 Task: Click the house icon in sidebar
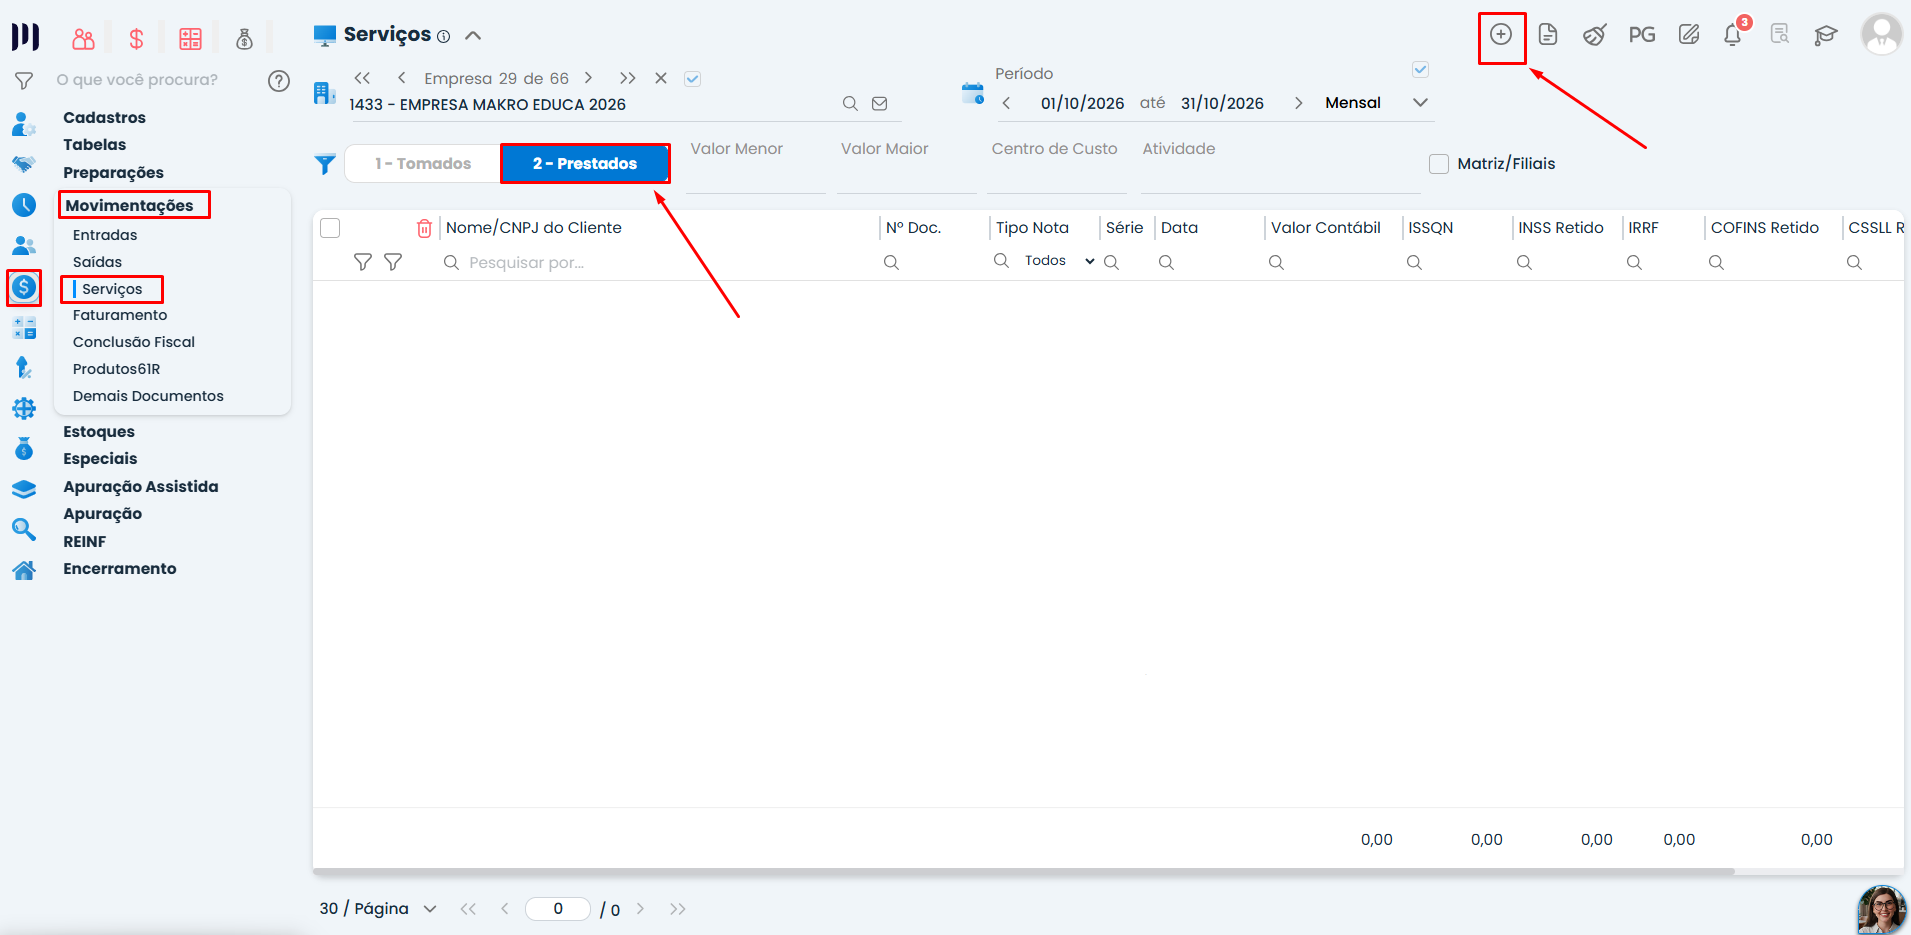click(24, 570)
